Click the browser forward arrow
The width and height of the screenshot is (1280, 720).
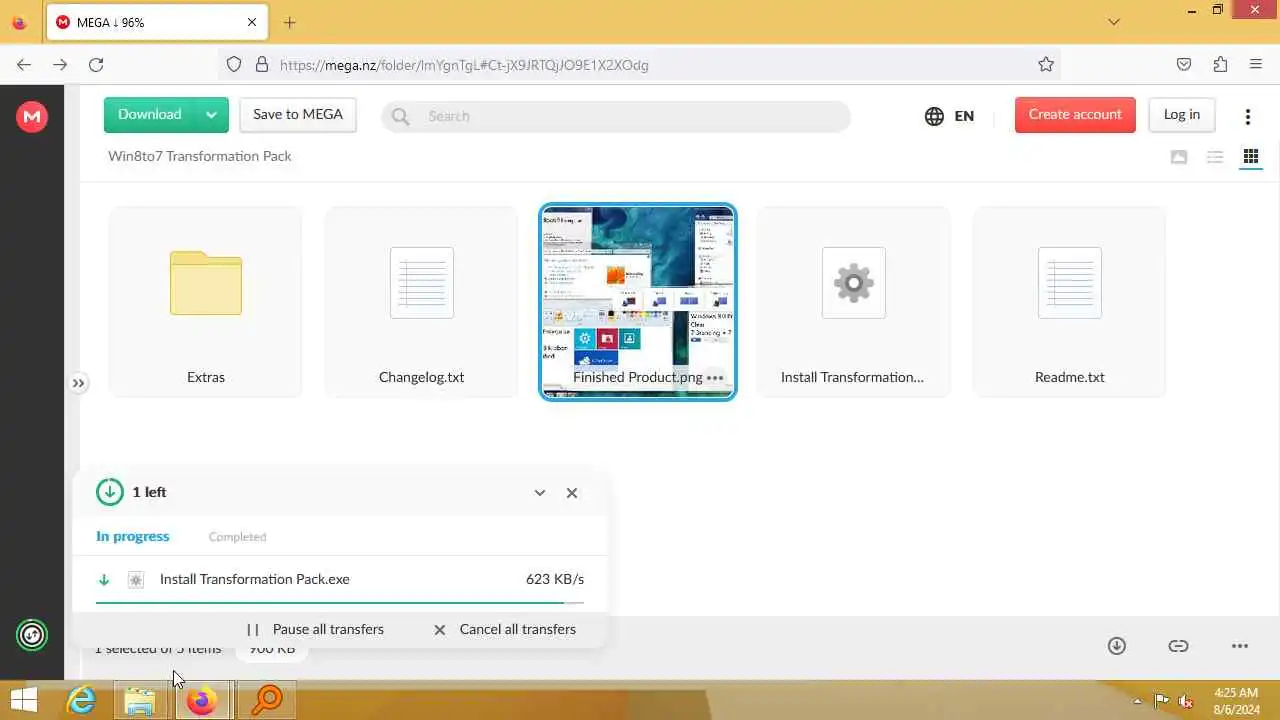pyautogui.click(x=60, y=65)
